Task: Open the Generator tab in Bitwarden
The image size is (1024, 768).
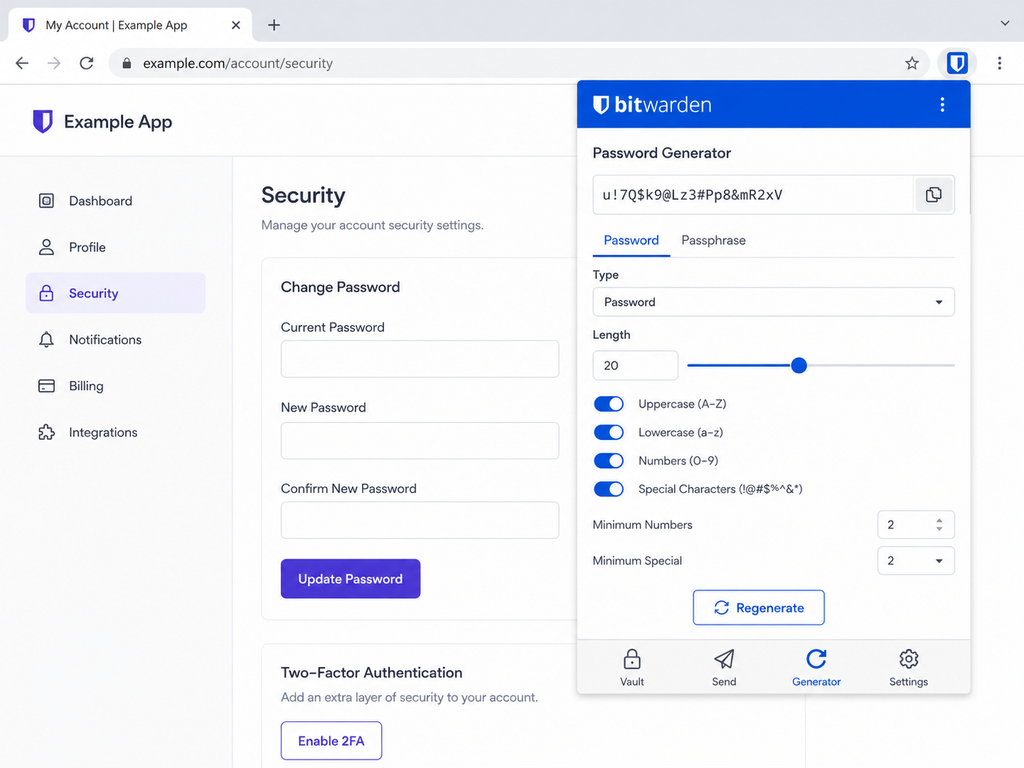Action: click(816, 667)
